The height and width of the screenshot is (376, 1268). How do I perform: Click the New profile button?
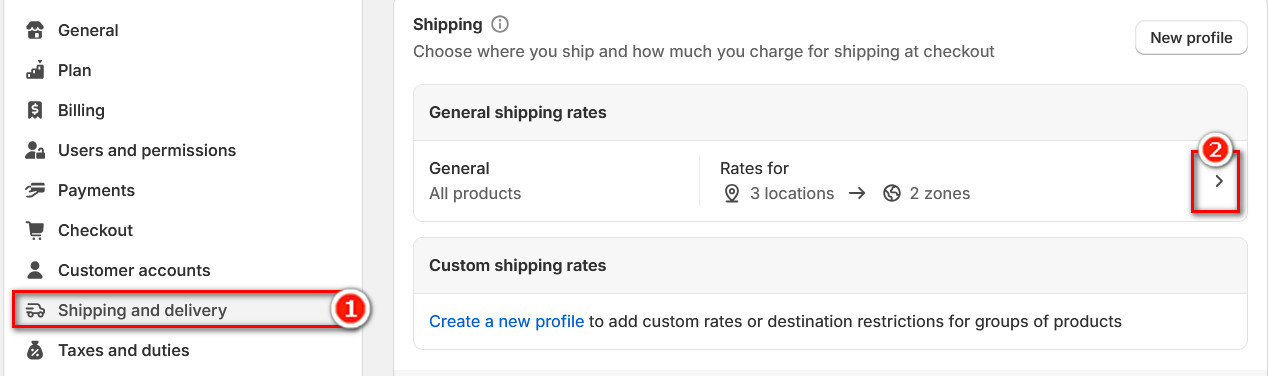point(1191,38)
